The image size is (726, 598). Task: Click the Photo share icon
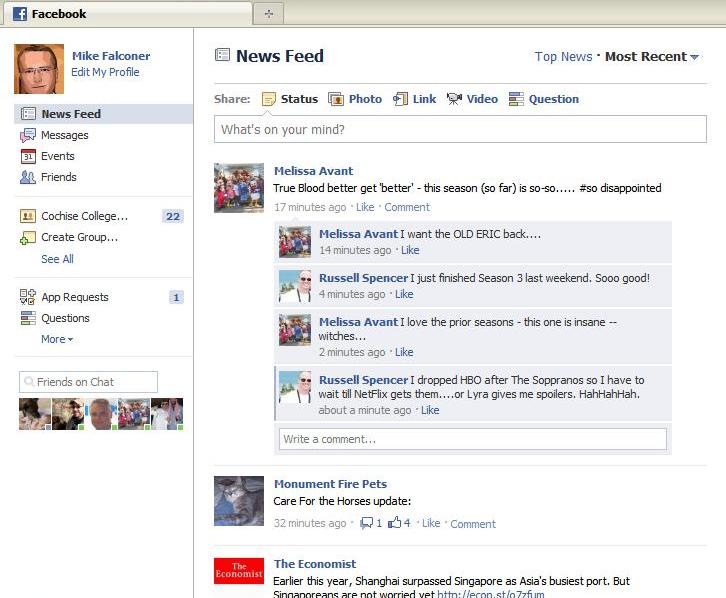point(336,99)
